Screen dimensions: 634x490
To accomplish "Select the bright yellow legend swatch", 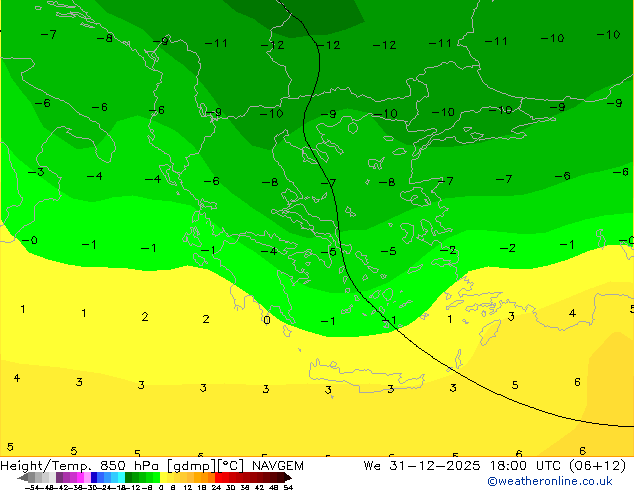I will pos(163,477).
